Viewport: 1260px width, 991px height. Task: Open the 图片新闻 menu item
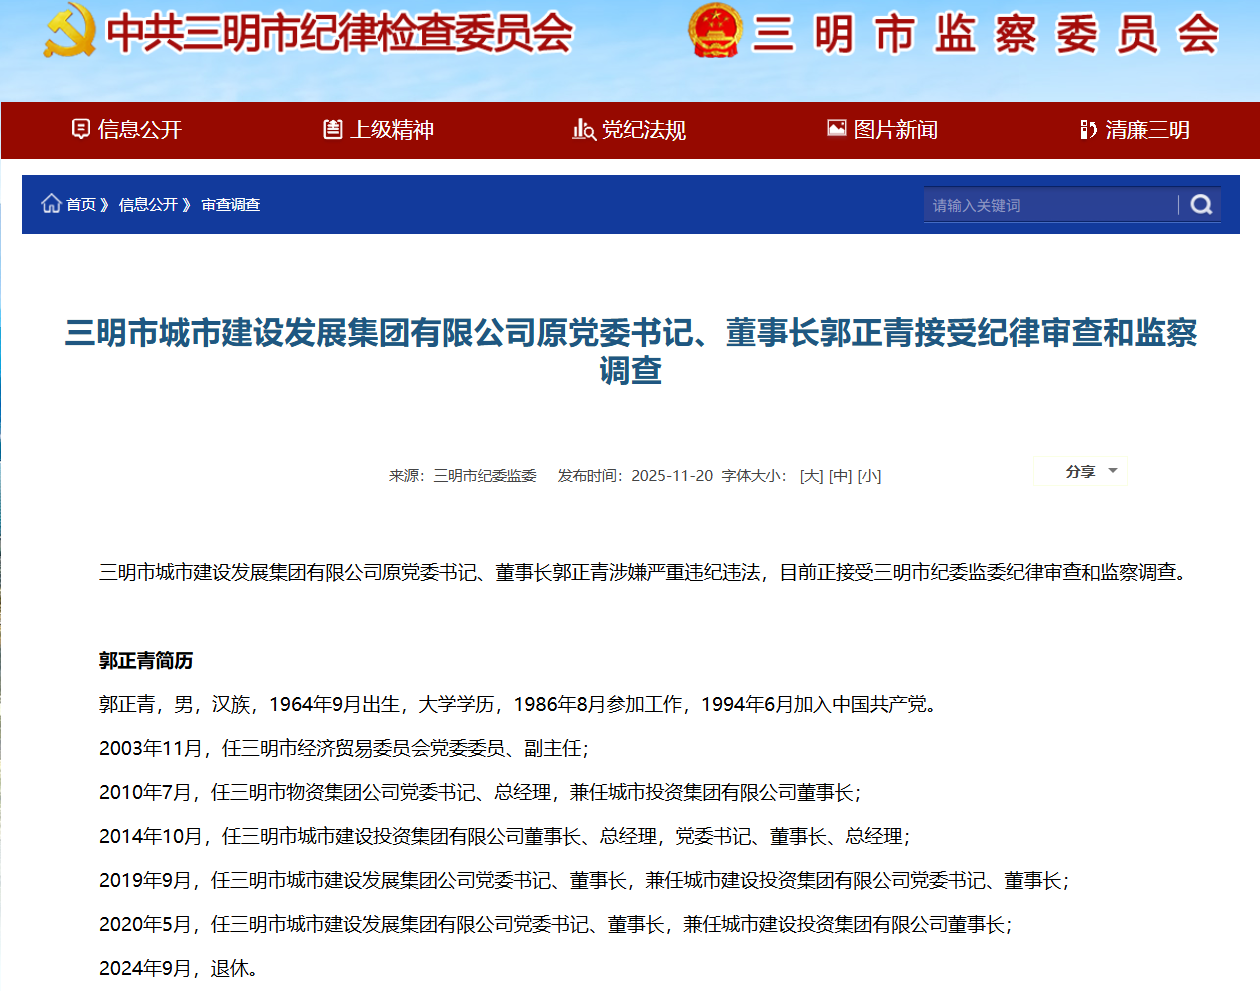tap(895, 130)
